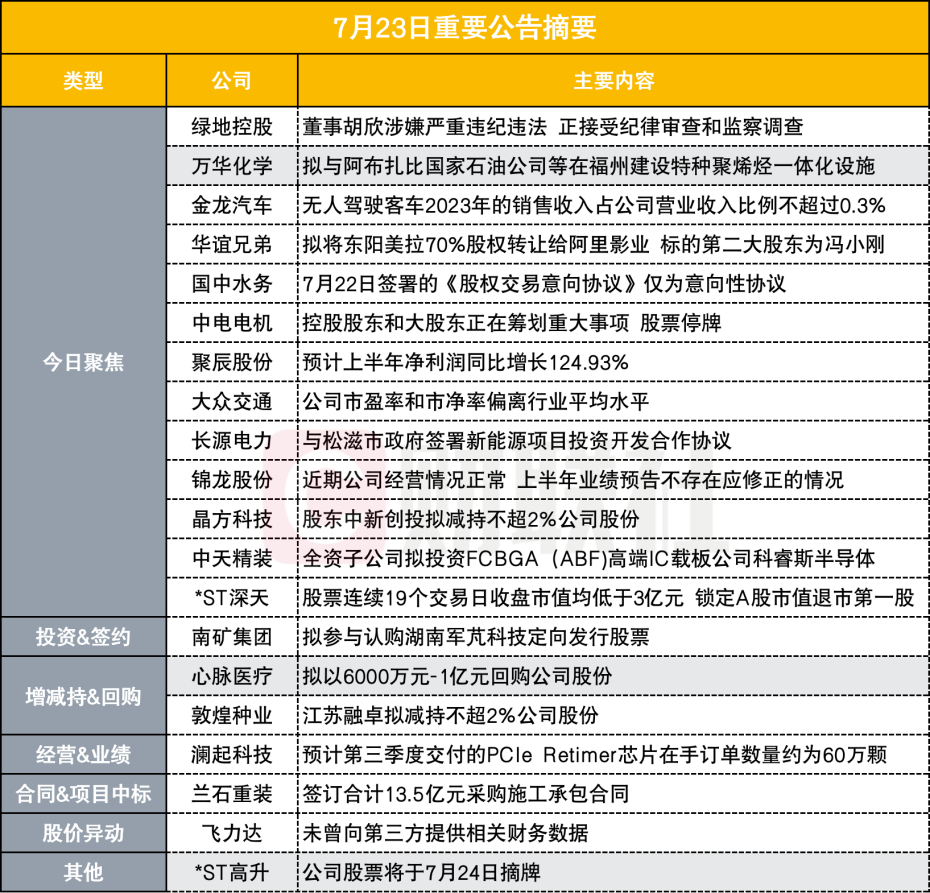Select the 经营&业绩 category cell
930x893 pixels.
[84, 755]
